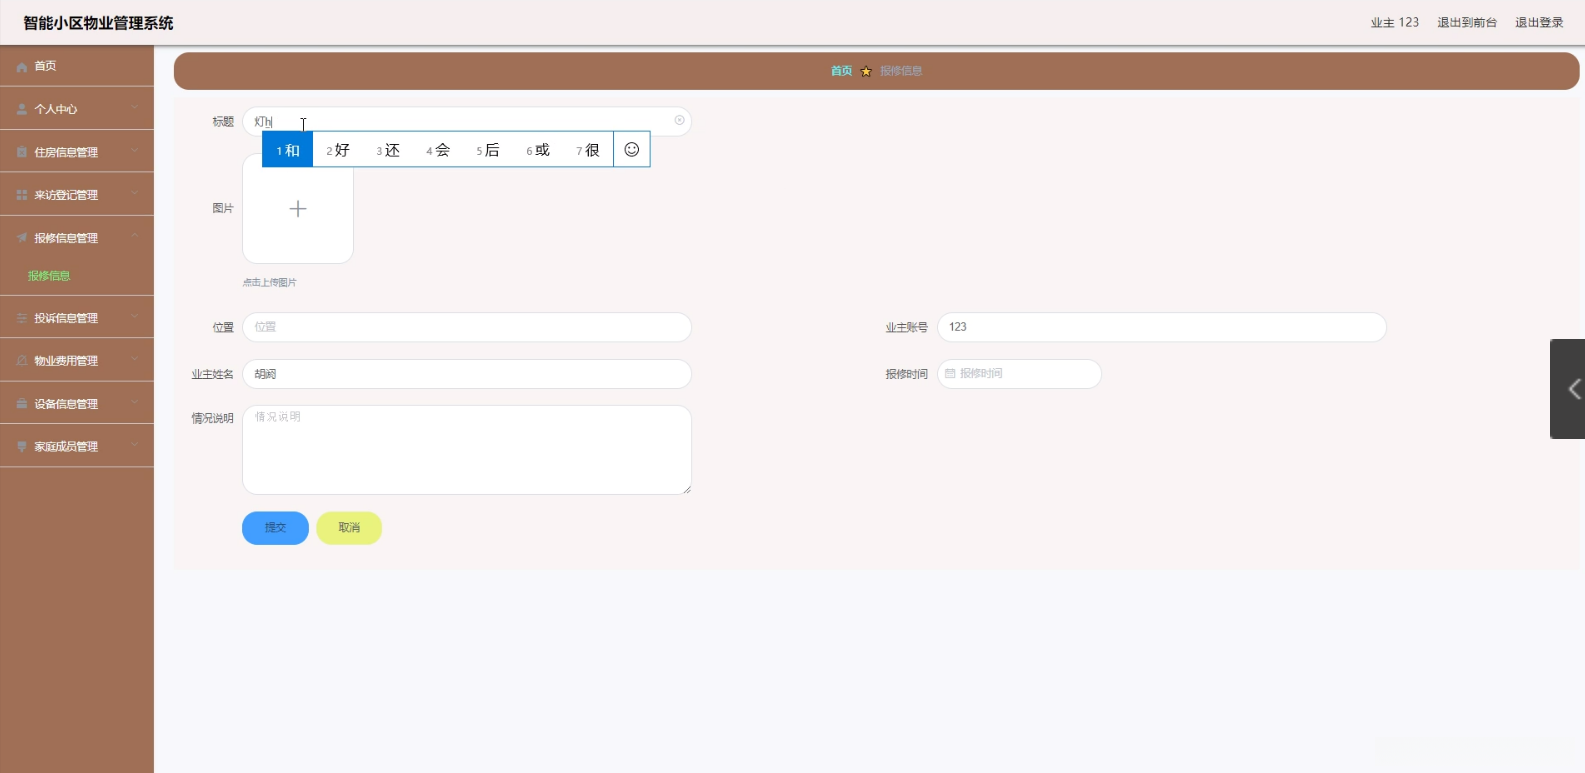The width and height of the screenshot is (1585, 773).
Task: Click the 业主账号 field showing 123
Action: pos(1162,327)
